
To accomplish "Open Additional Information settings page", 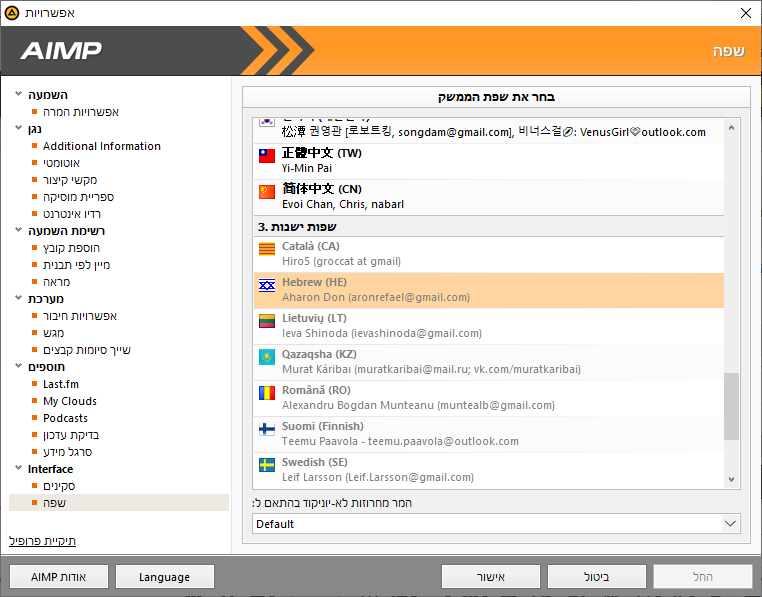I will 102,146.
